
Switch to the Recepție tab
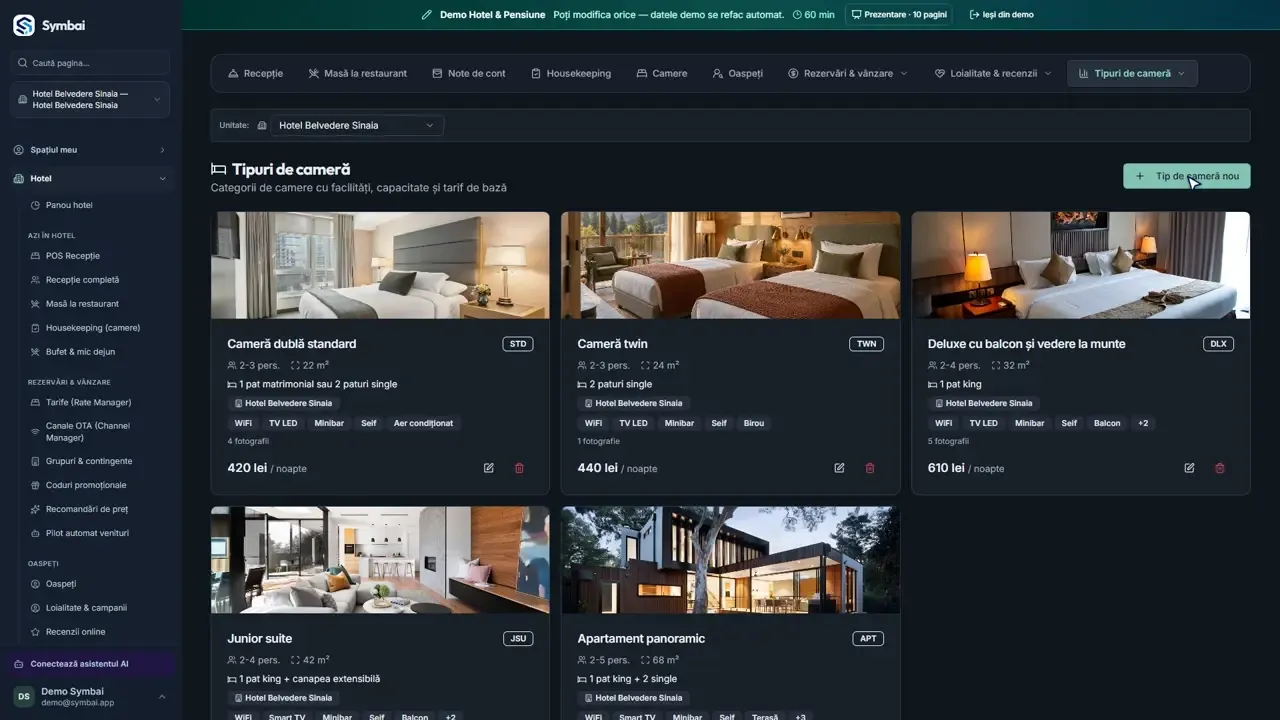coord(256,74)
